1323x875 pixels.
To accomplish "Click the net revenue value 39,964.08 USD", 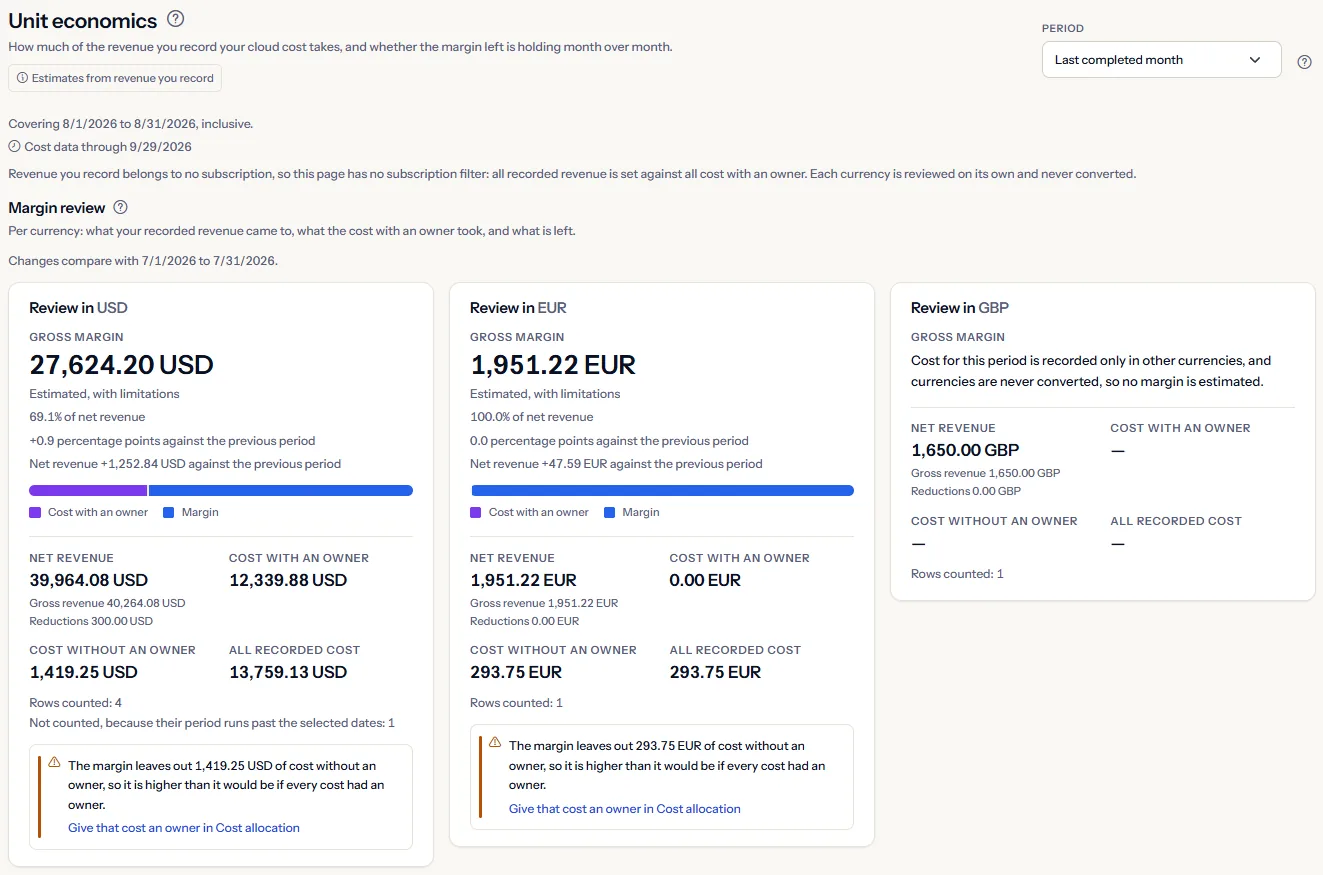I will 89,580.
